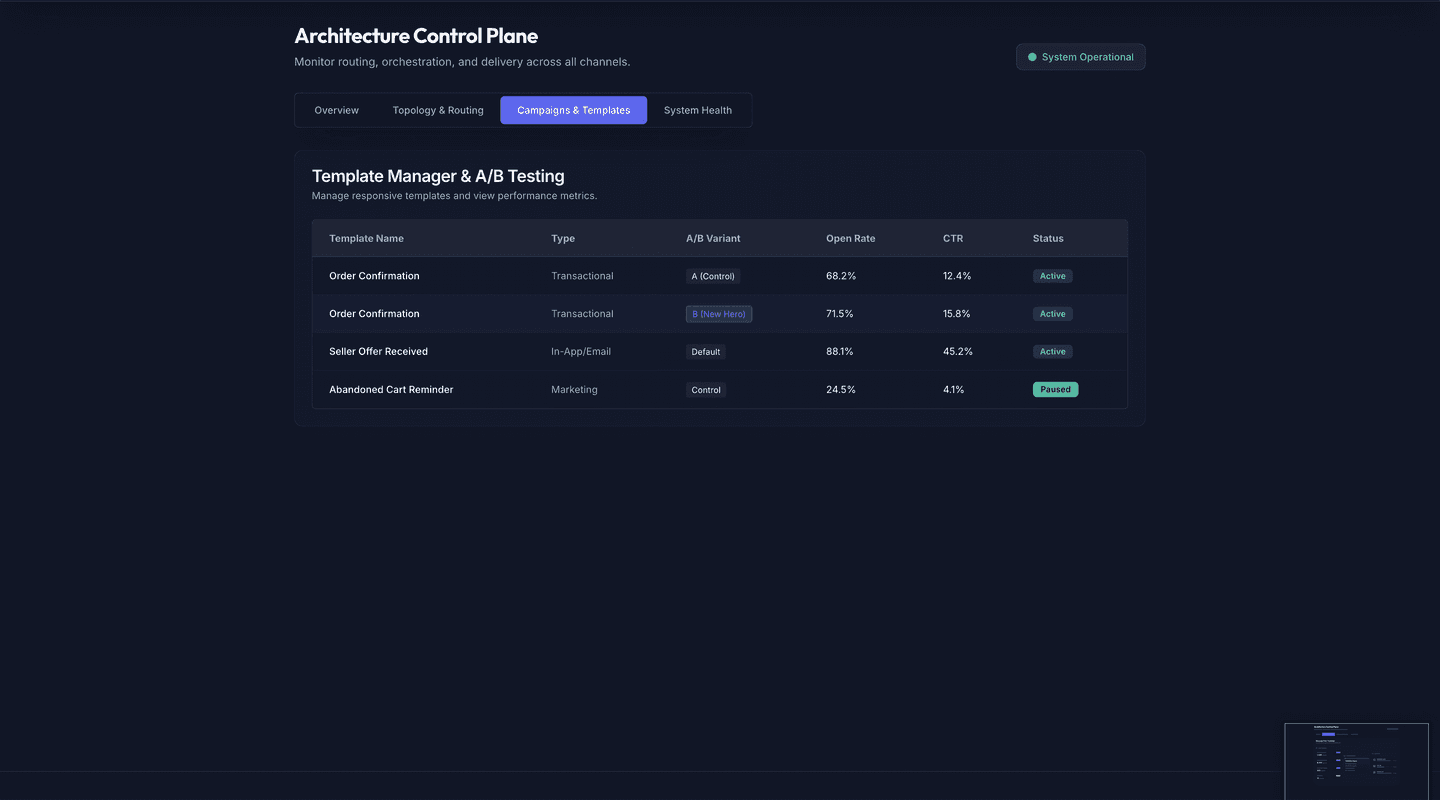Click the Open Rate column header
Screen dimensions: 1440x800
[x=850, y=238]
